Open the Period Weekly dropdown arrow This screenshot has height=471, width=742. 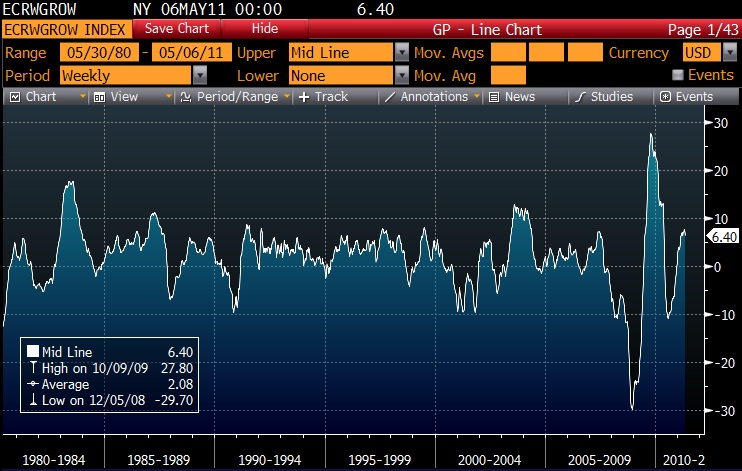200,75
